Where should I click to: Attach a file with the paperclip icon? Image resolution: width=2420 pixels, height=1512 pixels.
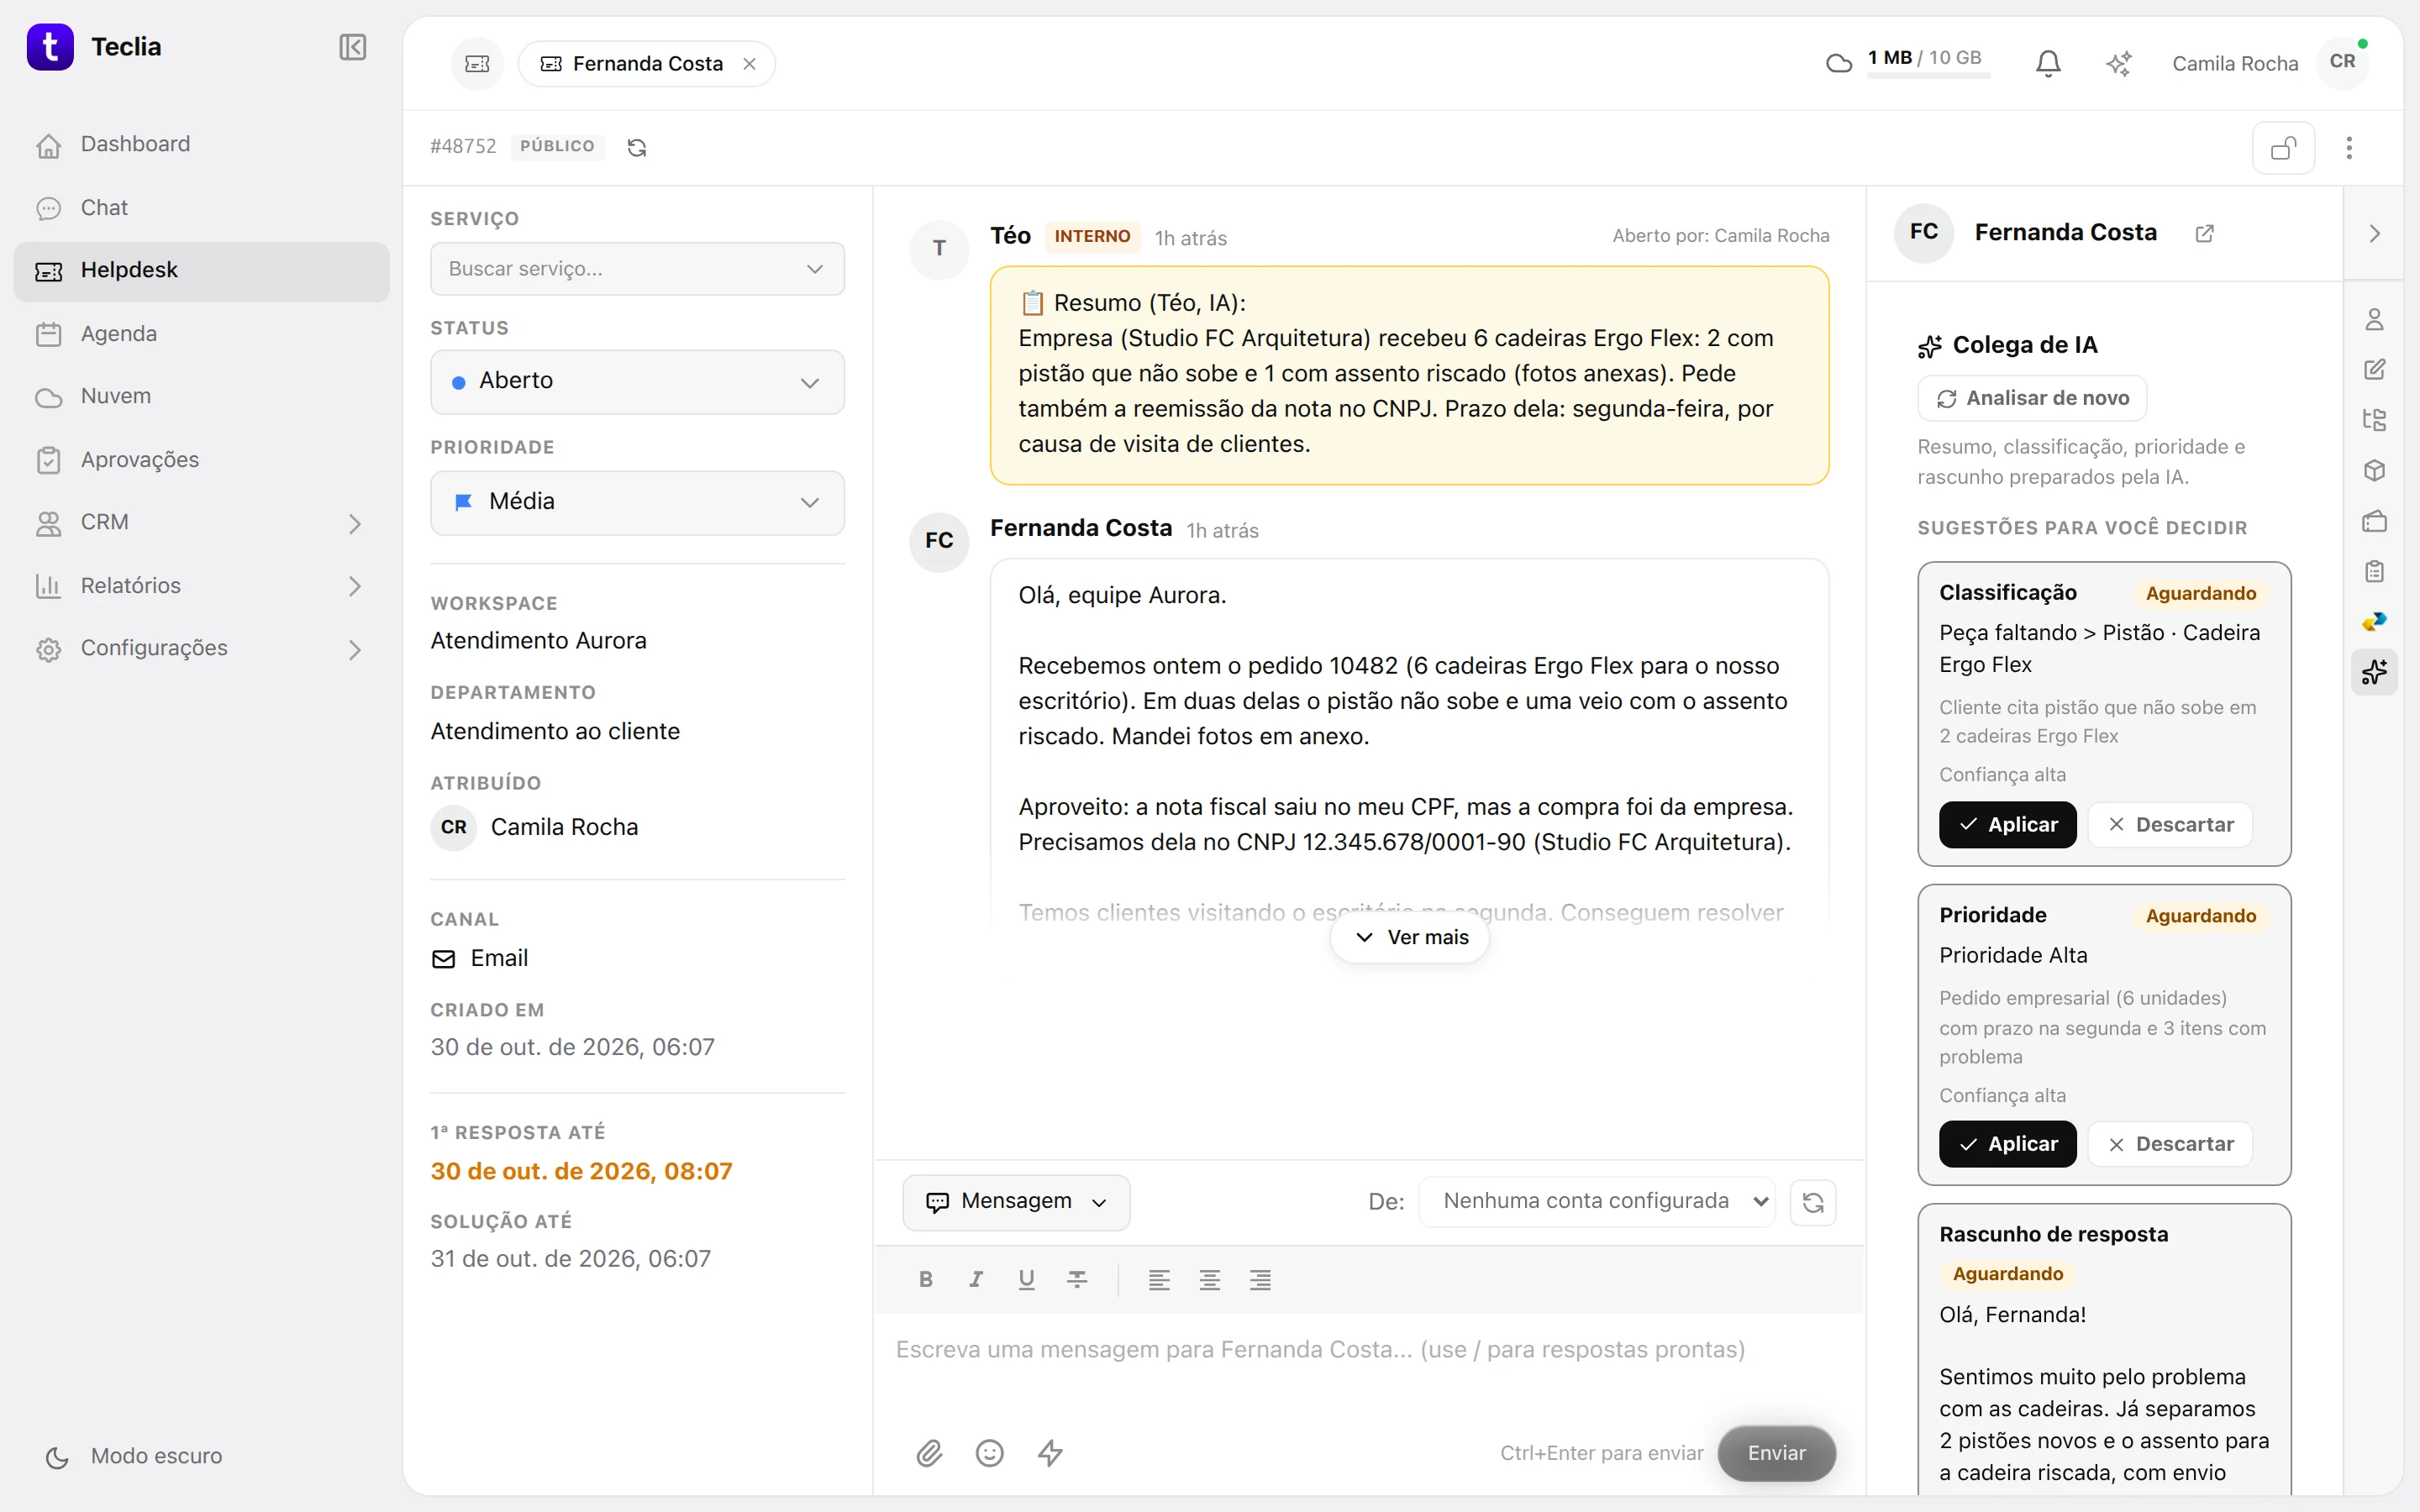click(929, 1454)
